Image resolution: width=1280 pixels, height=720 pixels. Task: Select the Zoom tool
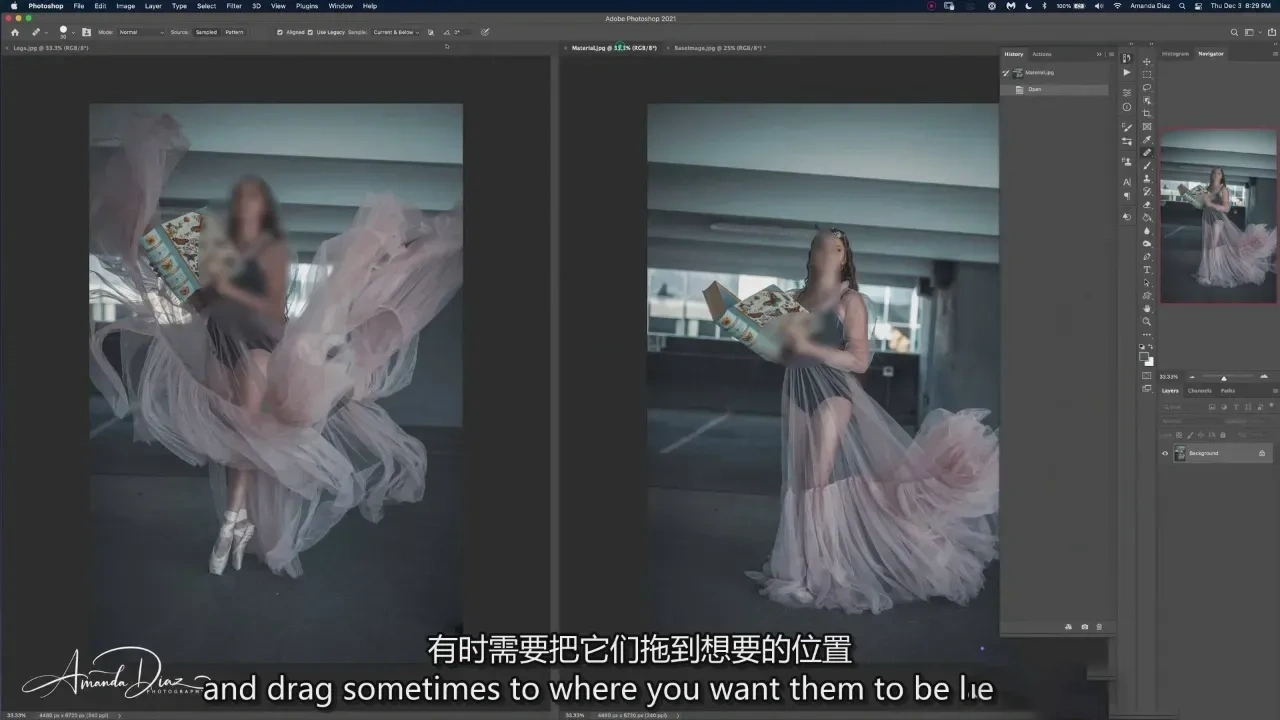point(1147,322)
